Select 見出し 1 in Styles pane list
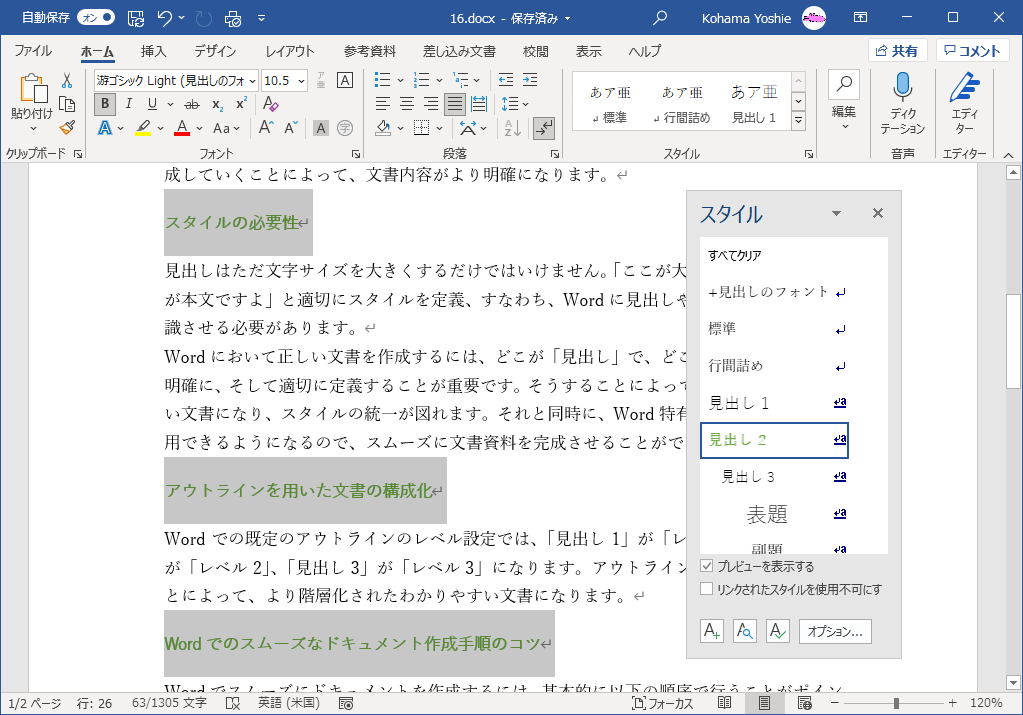The image size is (1023, 715). tap(774, 403)
